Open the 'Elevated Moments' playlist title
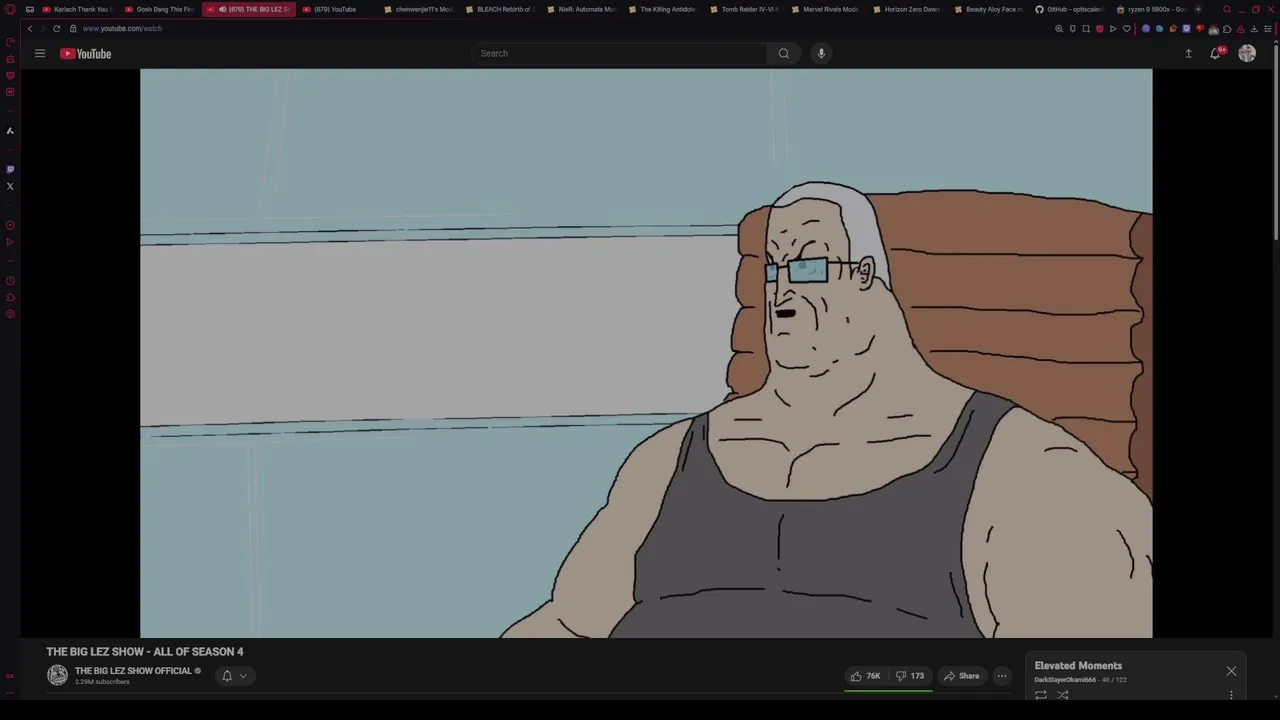 click(x=1078, y=665)
